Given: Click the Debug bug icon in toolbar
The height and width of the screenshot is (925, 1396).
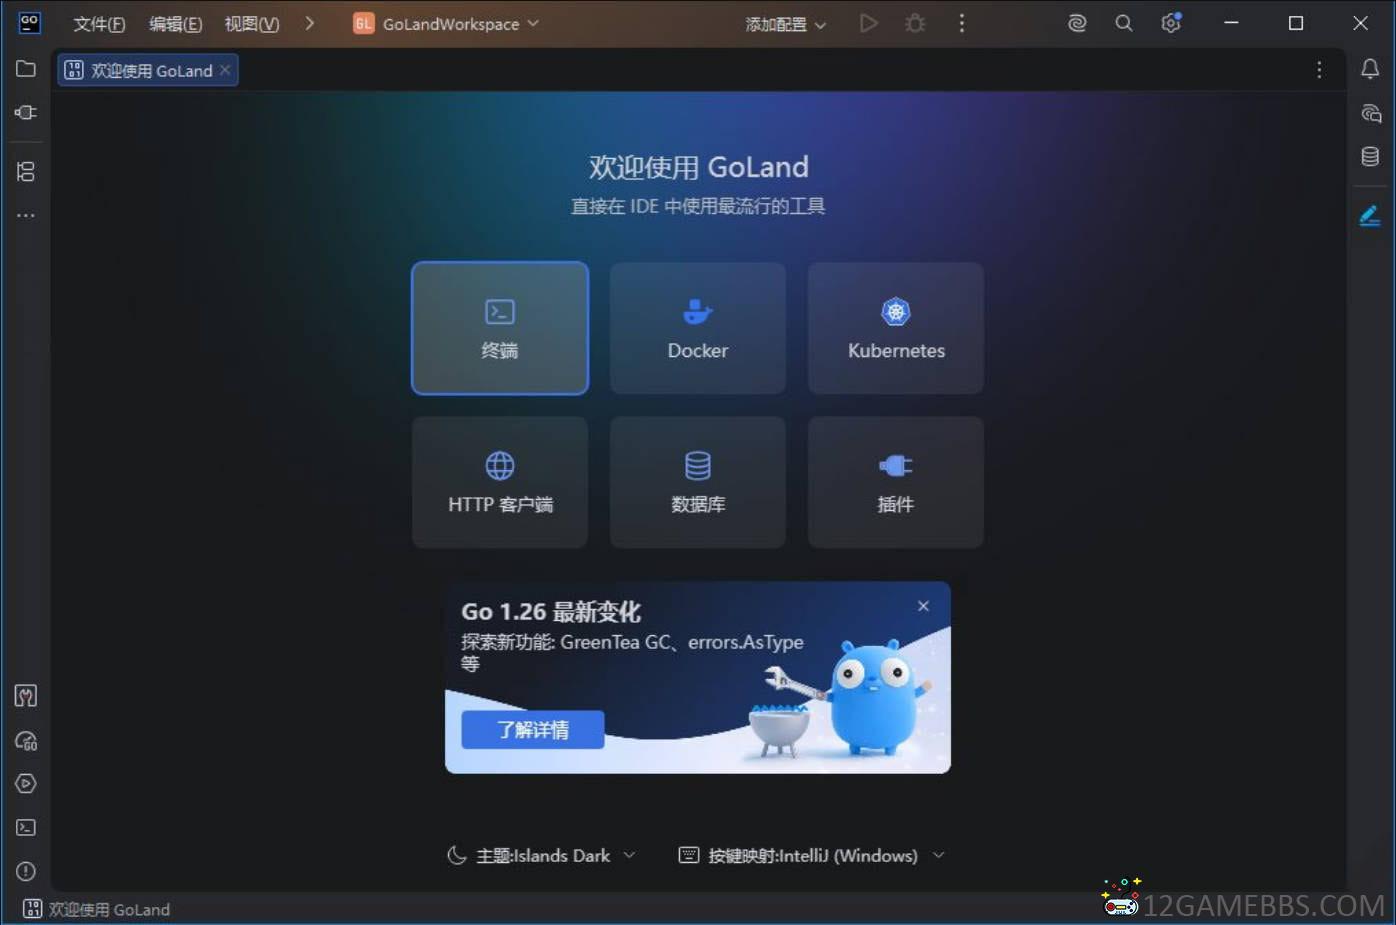Looking at the screenshot, I should (x=915, y=23).
